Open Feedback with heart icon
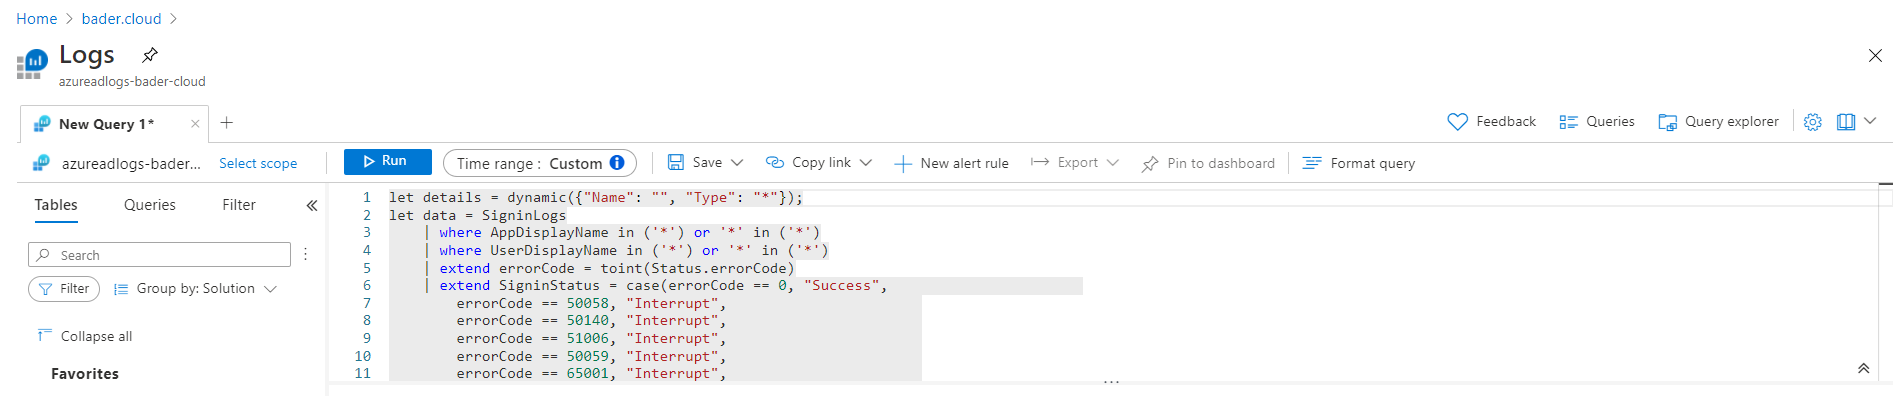This screenshot has width=1901, height=396. tap(1491, 122)
